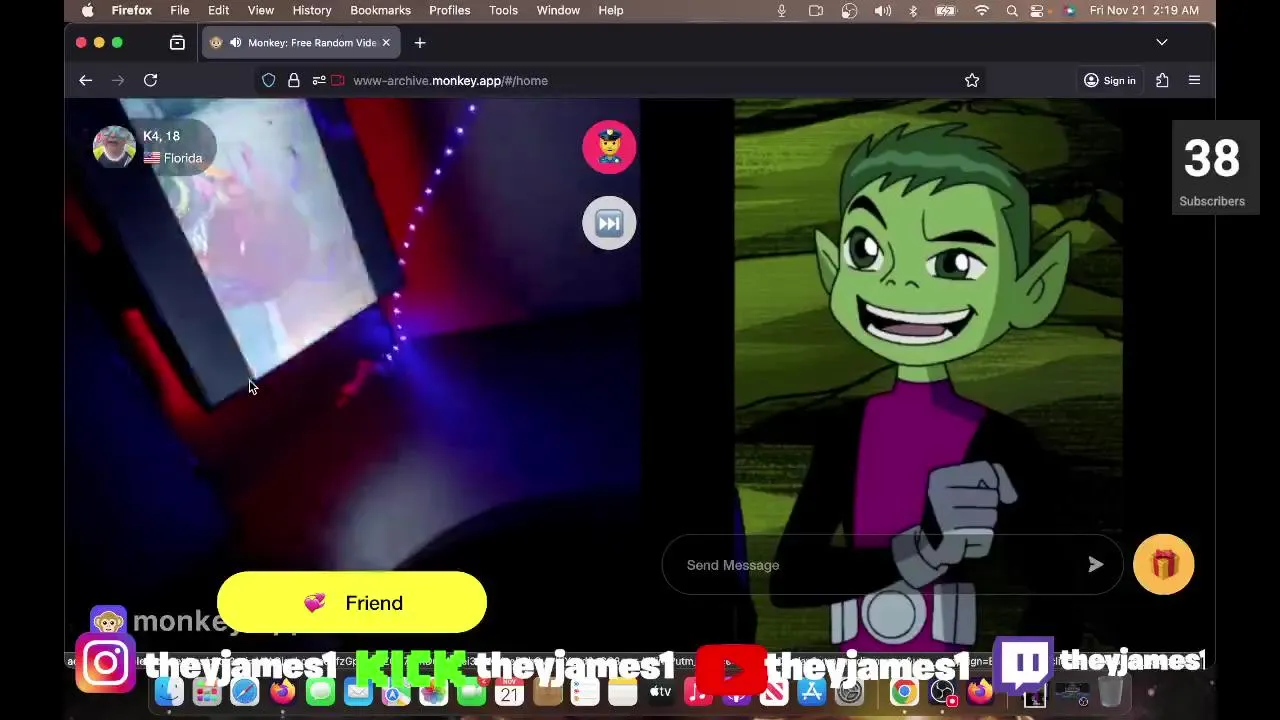1280x720 pixels.
Task: Open the Wi-Fi menu bar icon
Action: point(982,10)
